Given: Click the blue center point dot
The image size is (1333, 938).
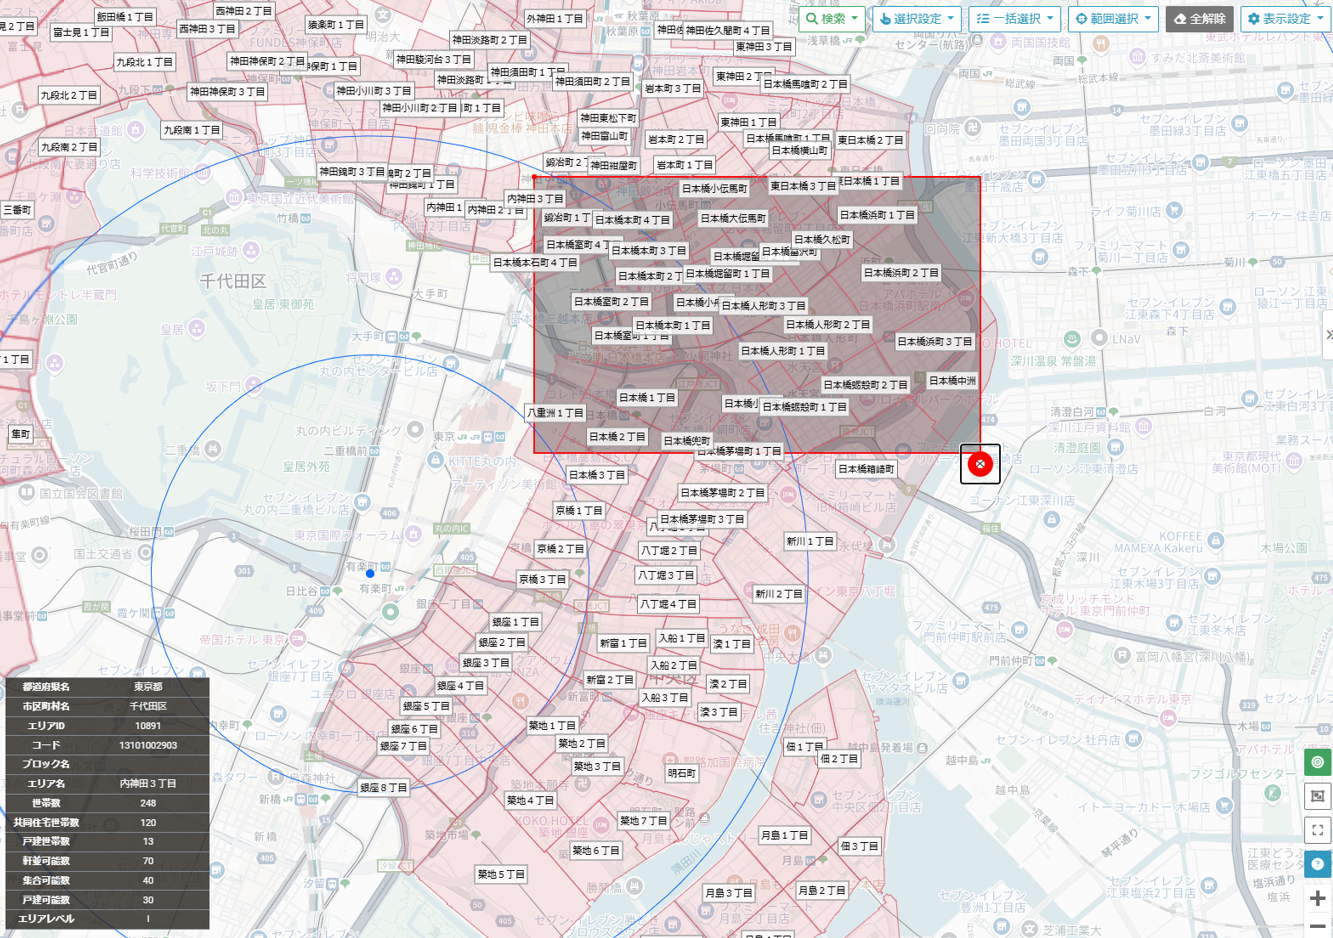Looking at the screenshot, I should pos(370,573).
